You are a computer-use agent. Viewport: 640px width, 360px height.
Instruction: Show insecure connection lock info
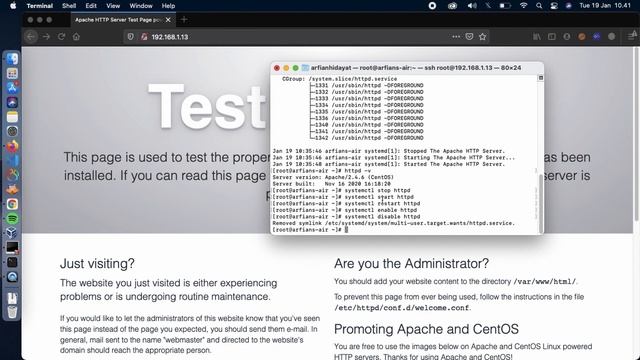pos(144,37)
